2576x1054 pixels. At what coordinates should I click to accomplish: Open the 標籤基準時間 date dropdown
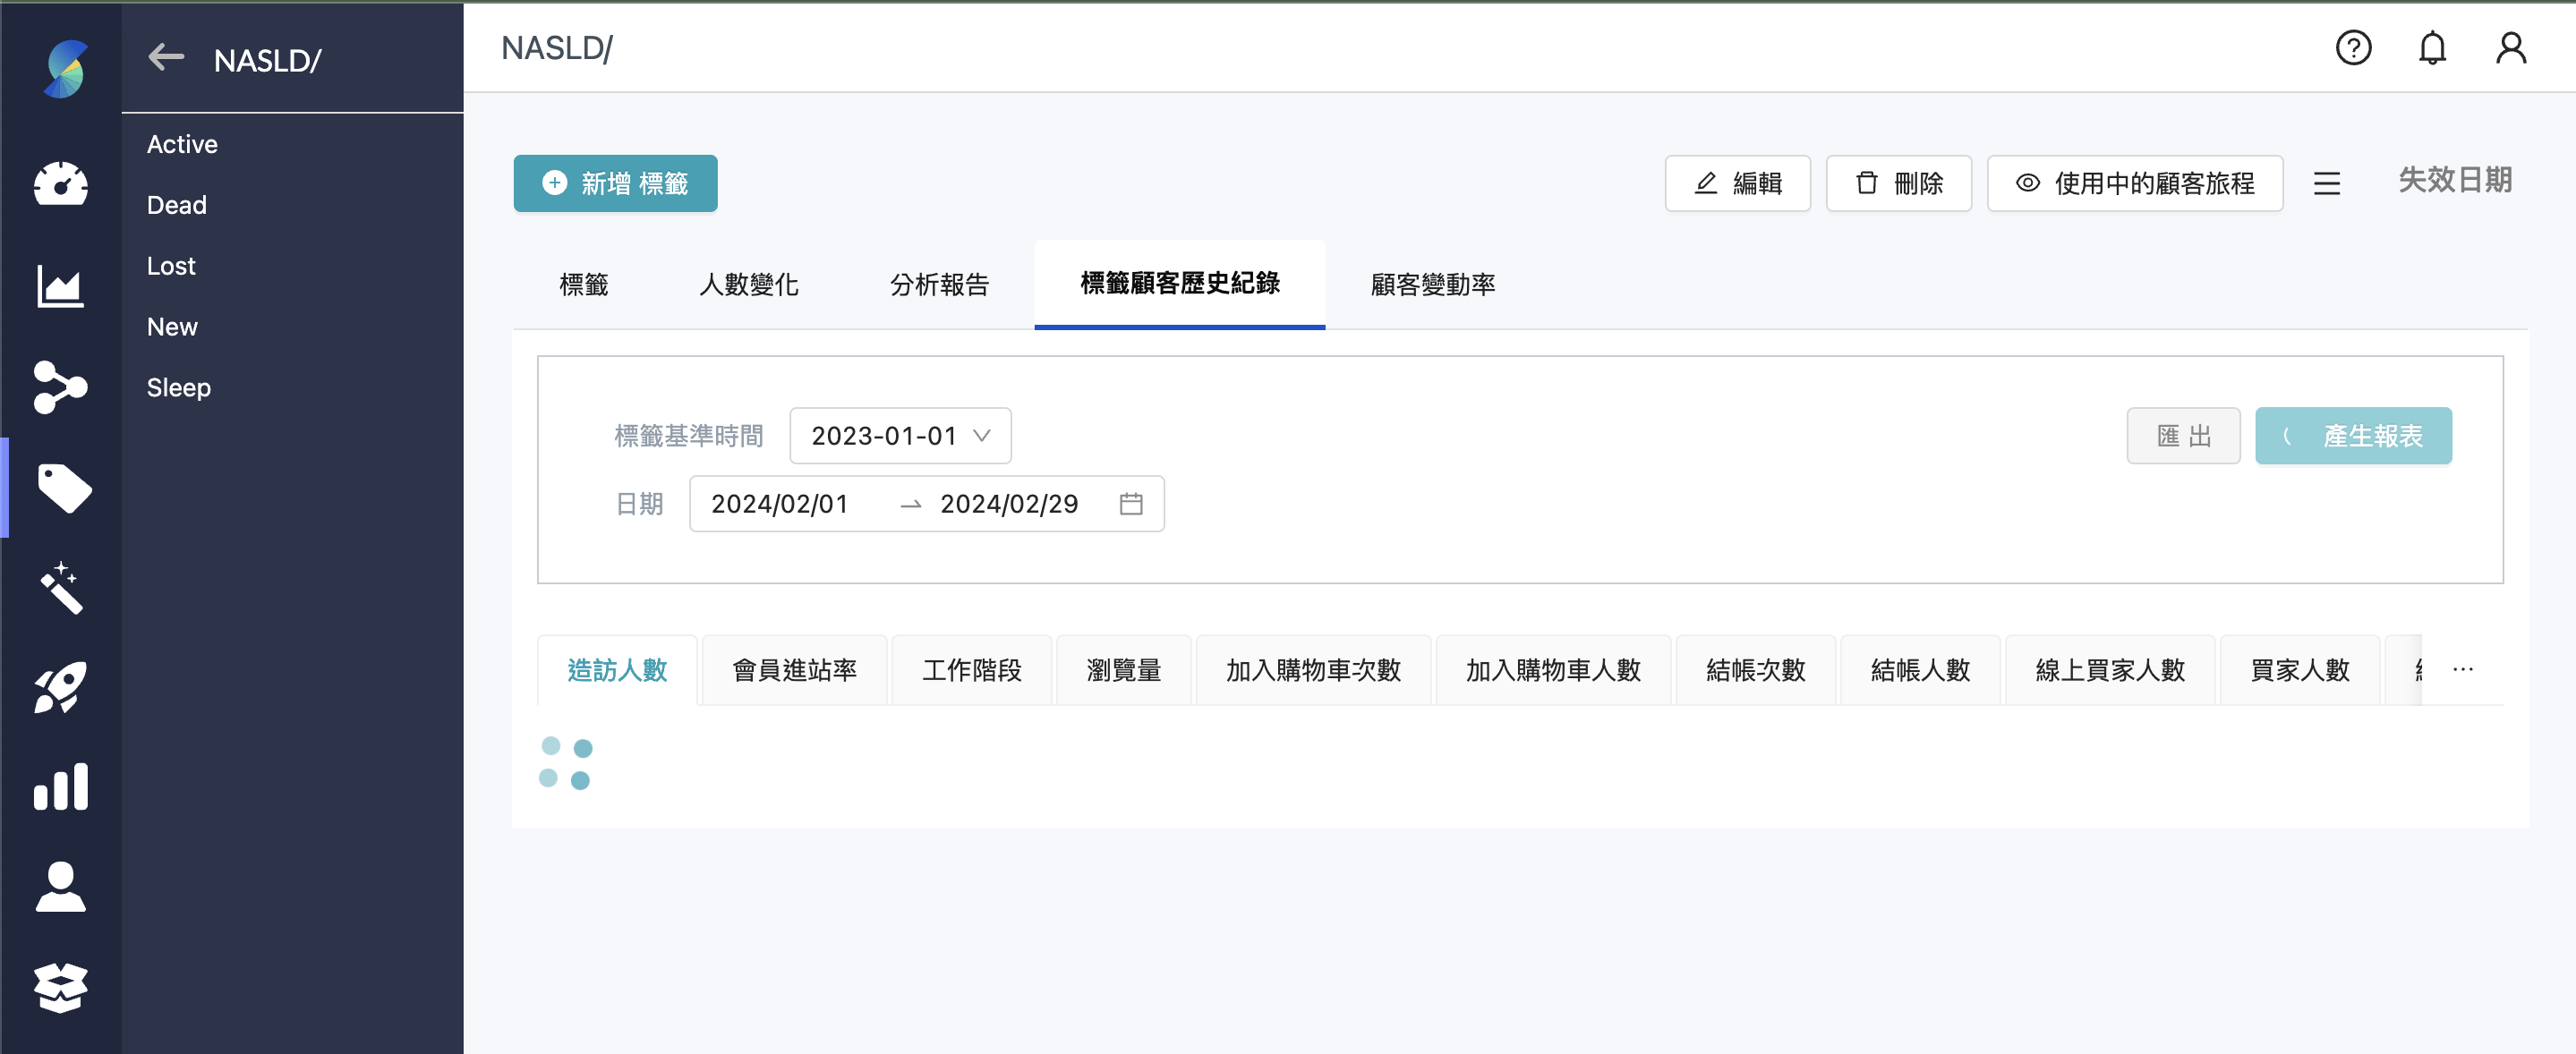pos(900,436)
